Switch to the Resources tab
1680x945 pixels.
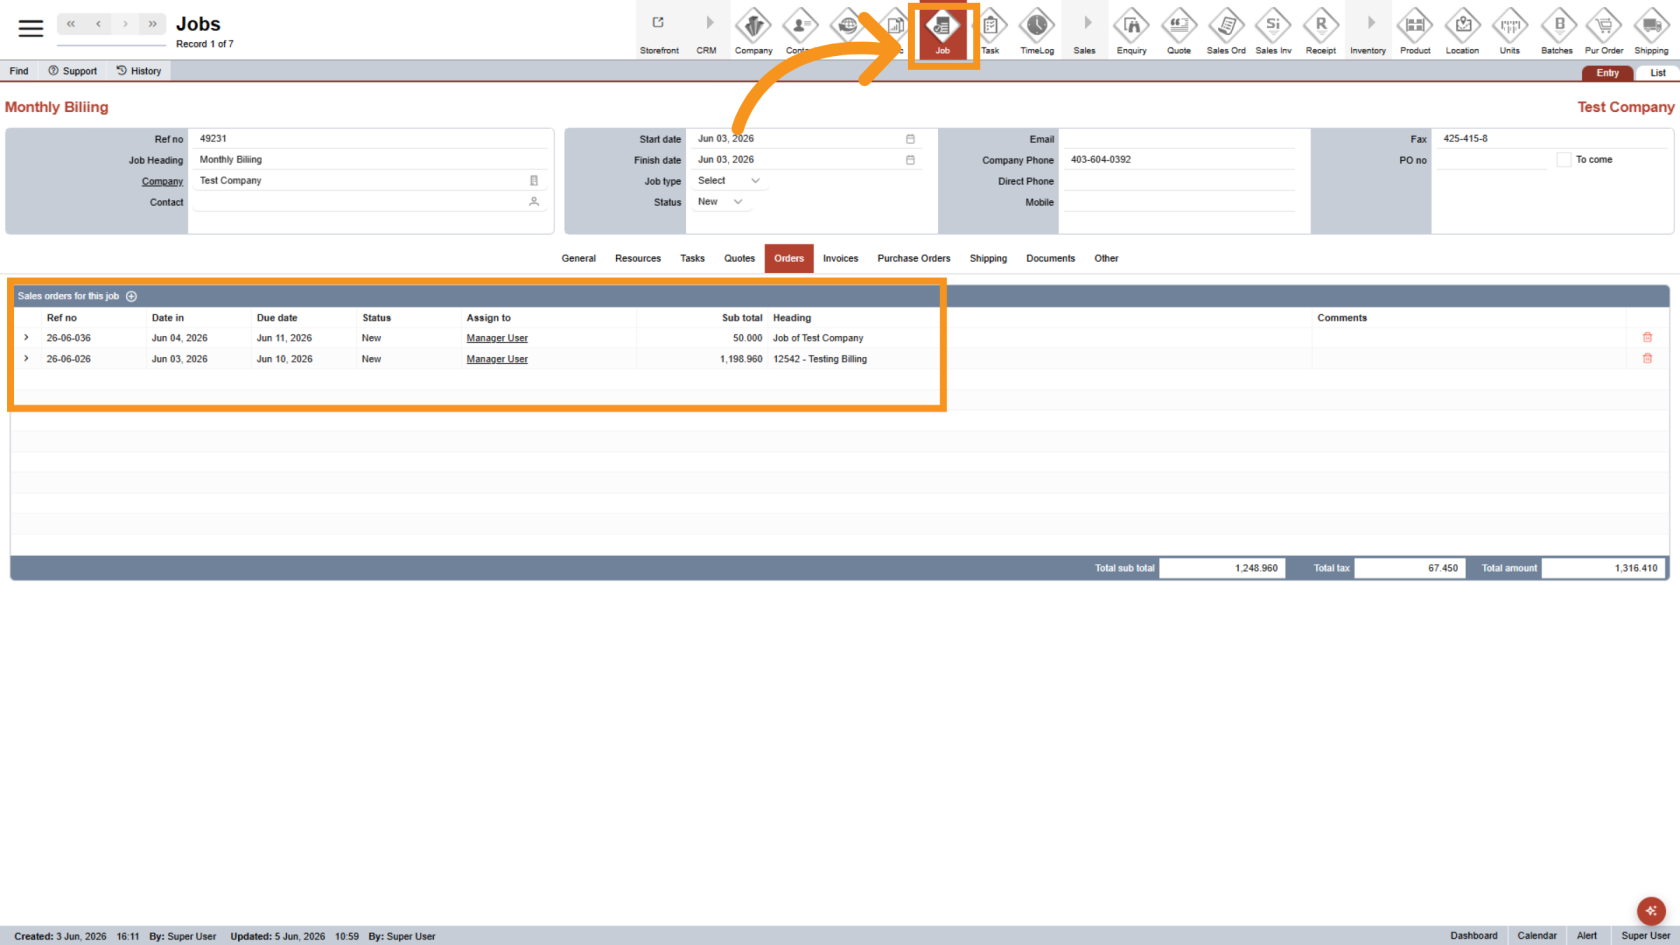point(638,259)
